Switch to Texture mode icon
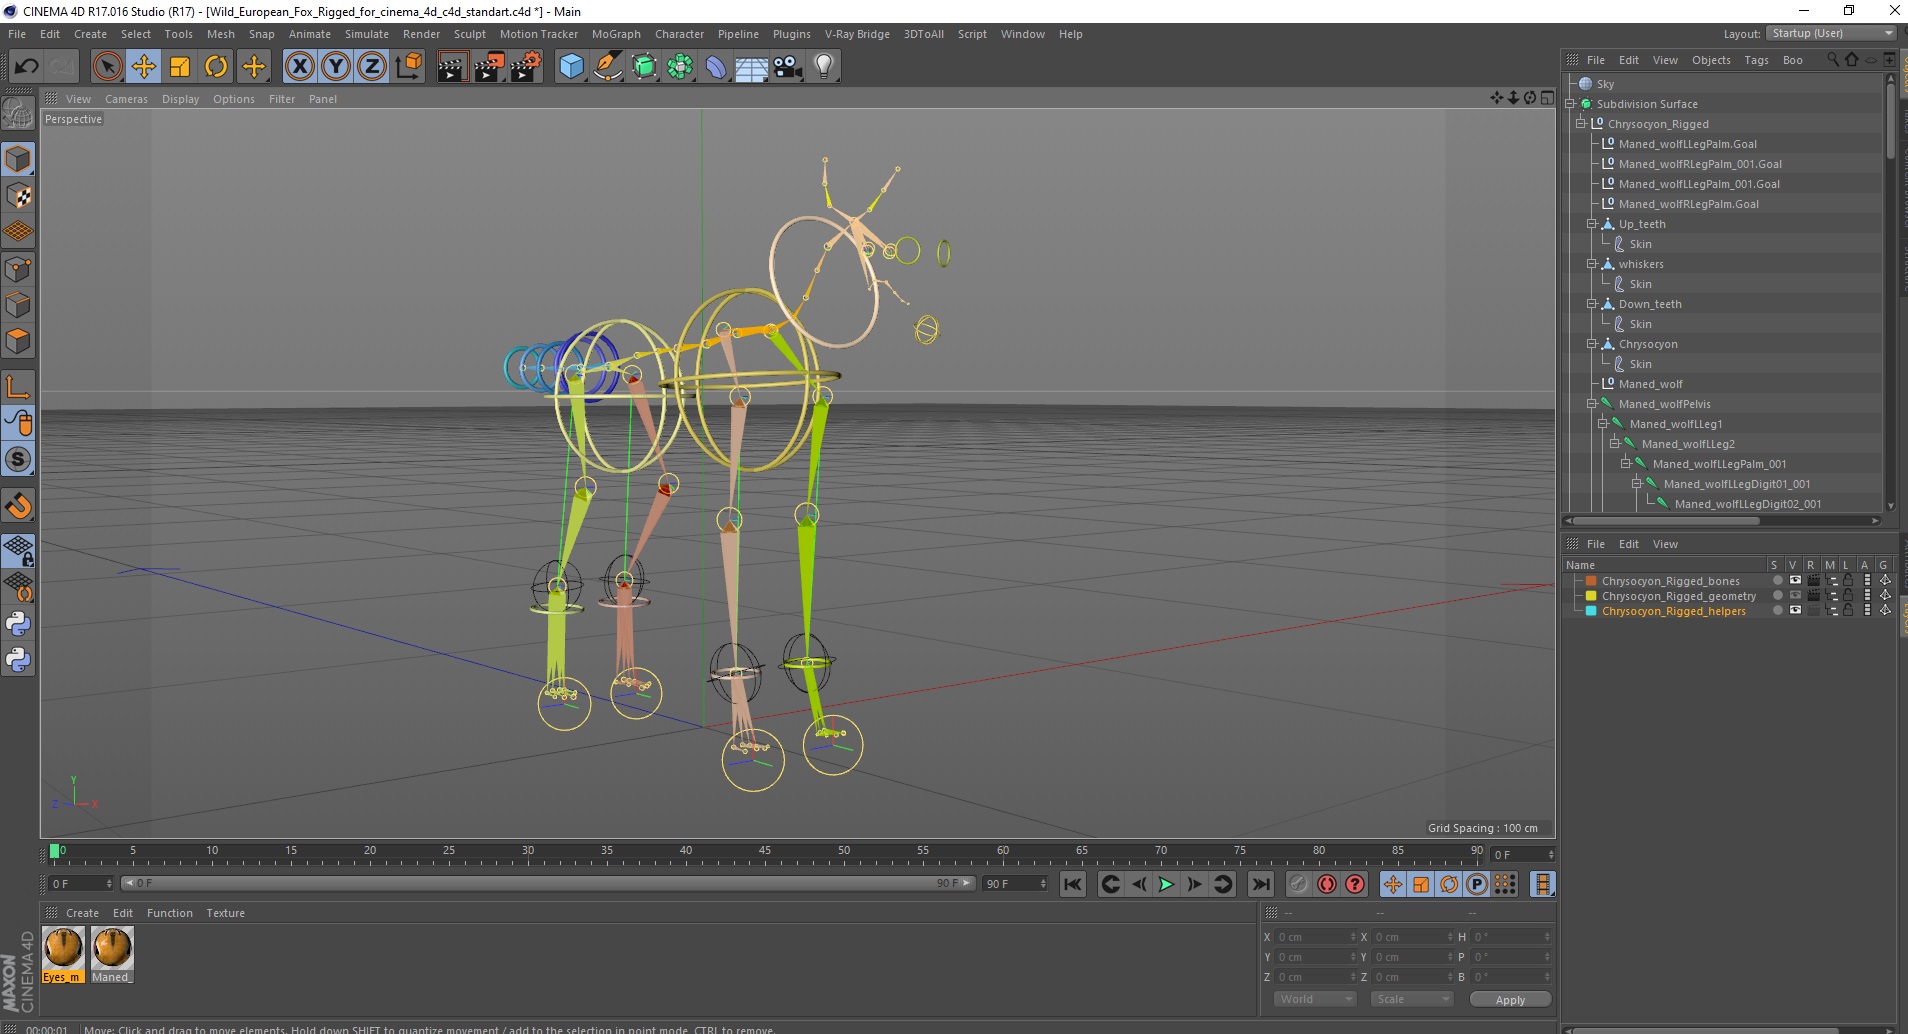This screenshot has width=1908, height=1034. 18,196
